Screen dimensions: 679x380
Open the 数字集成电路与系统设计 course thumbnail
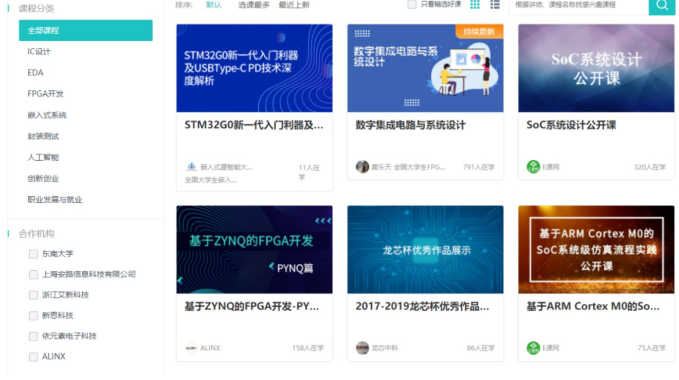coord(425,68)
